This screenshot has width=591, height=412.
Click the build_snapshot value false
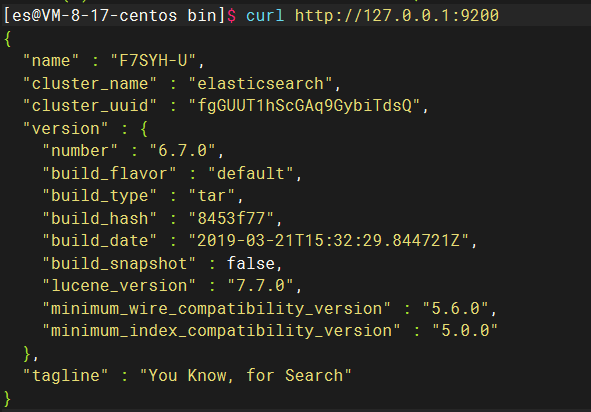tap(251, 263)
